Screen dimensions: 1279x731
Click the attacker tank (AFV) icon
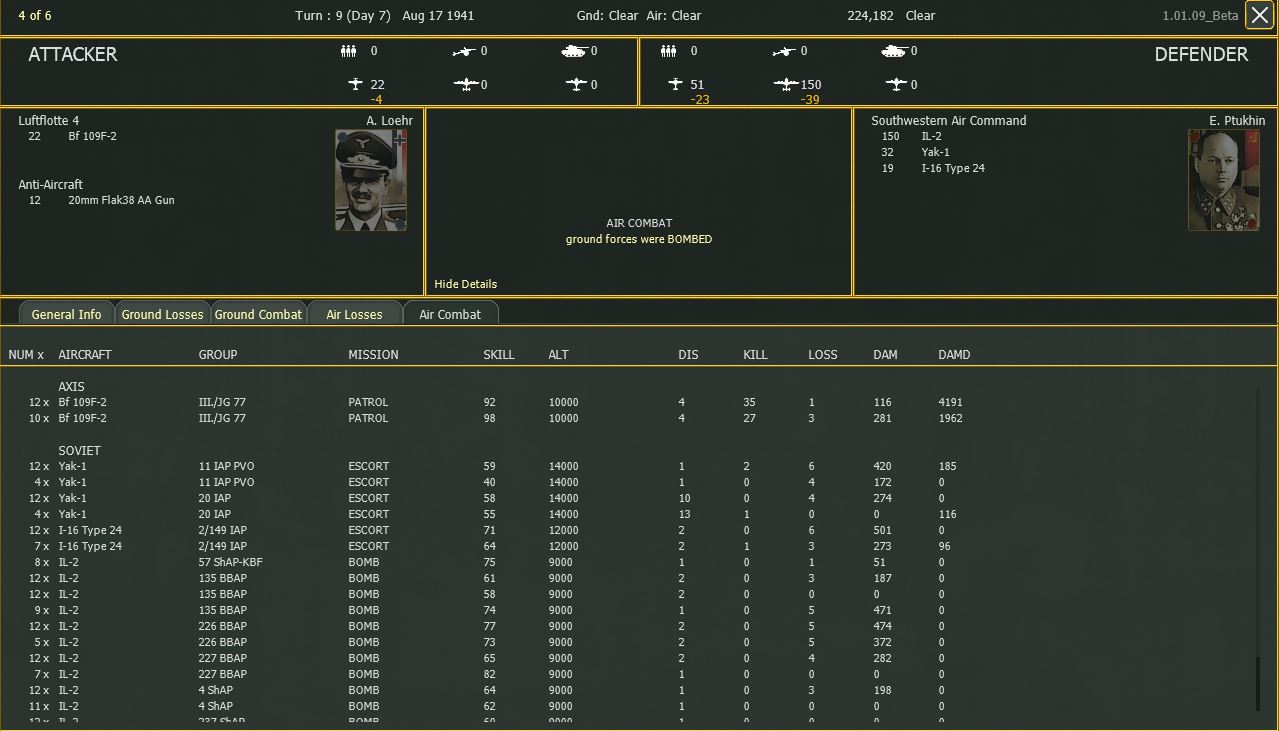574,51
